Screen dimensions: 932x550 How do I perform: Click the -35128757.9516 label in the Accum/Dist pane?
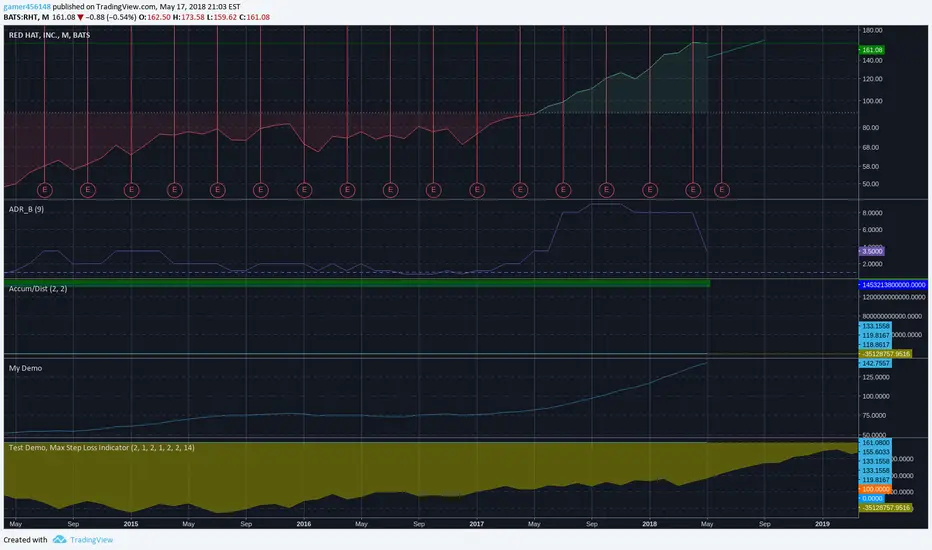886,354
